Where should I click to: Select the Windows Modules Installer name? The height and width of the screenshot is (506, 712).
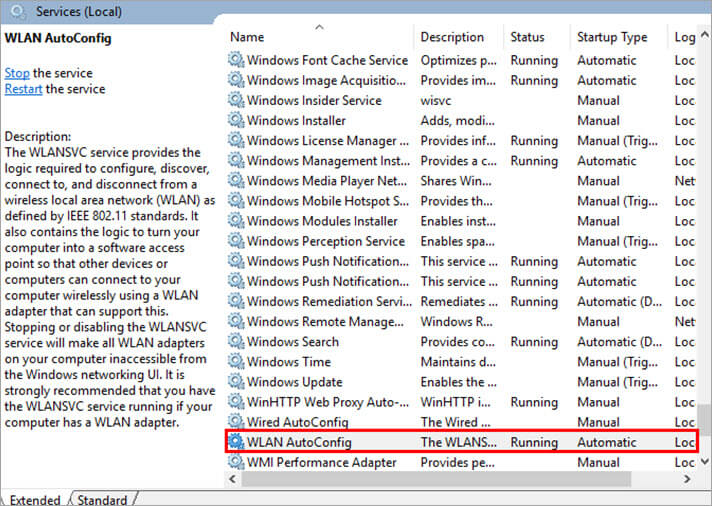click(x=322, y=221)
